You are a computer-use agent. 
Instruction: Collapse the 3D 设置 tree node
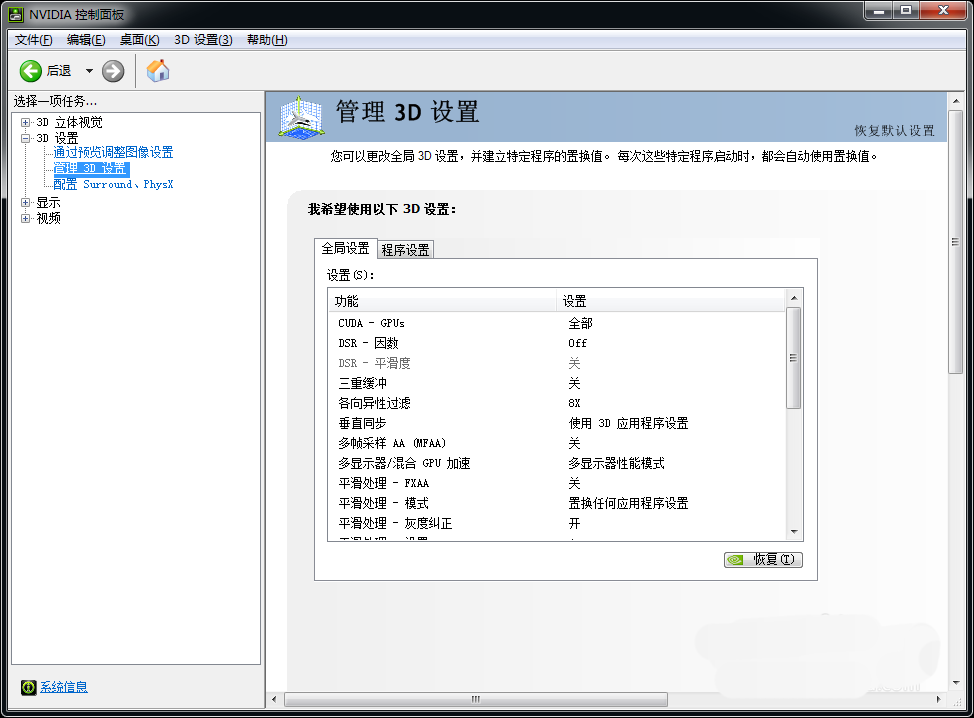(x=25, y=138)
